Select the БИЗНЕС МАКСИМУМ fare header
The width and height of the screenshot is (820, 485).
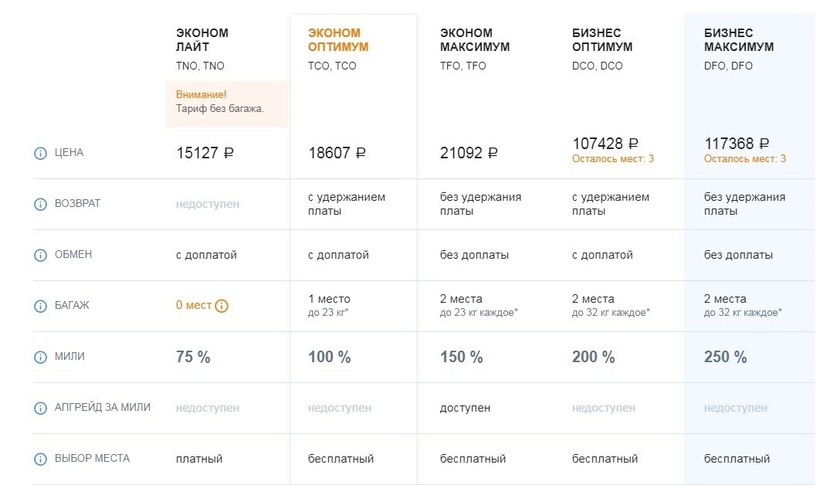738,40
